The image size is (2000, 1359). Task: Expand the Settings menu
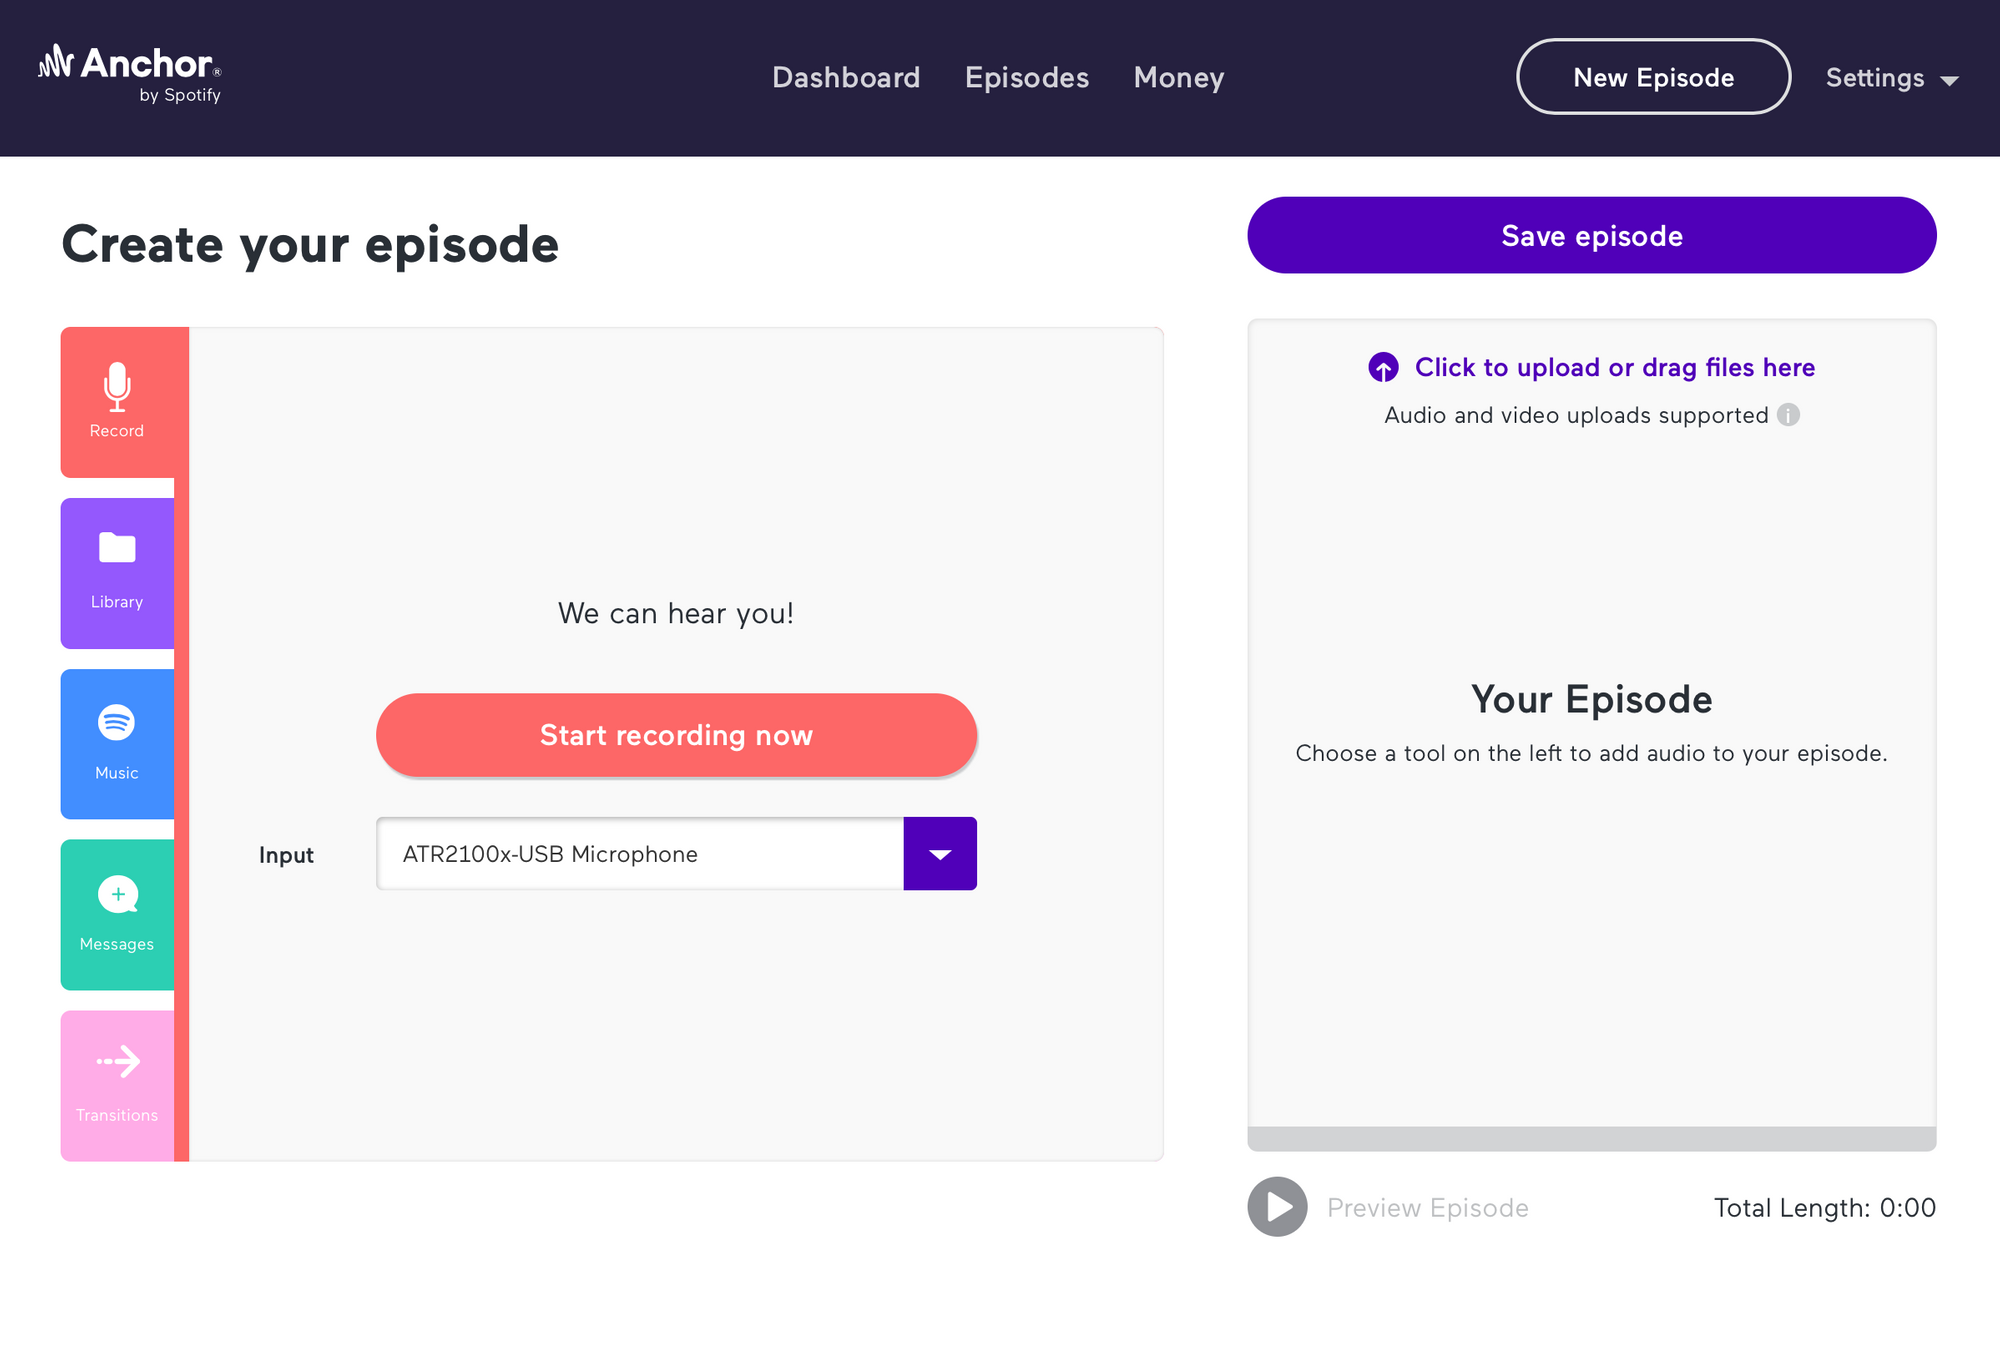point(1891,78)
